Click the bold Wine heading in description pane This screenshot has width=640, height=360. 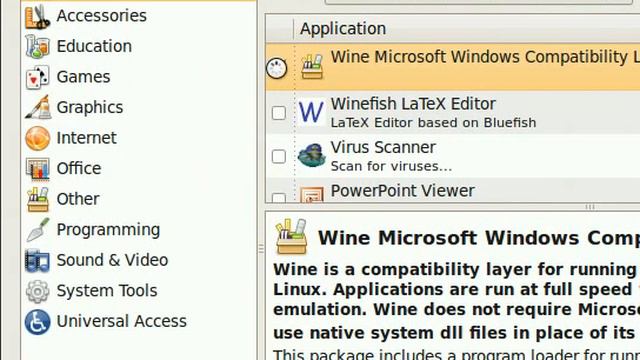pos(479,238)
